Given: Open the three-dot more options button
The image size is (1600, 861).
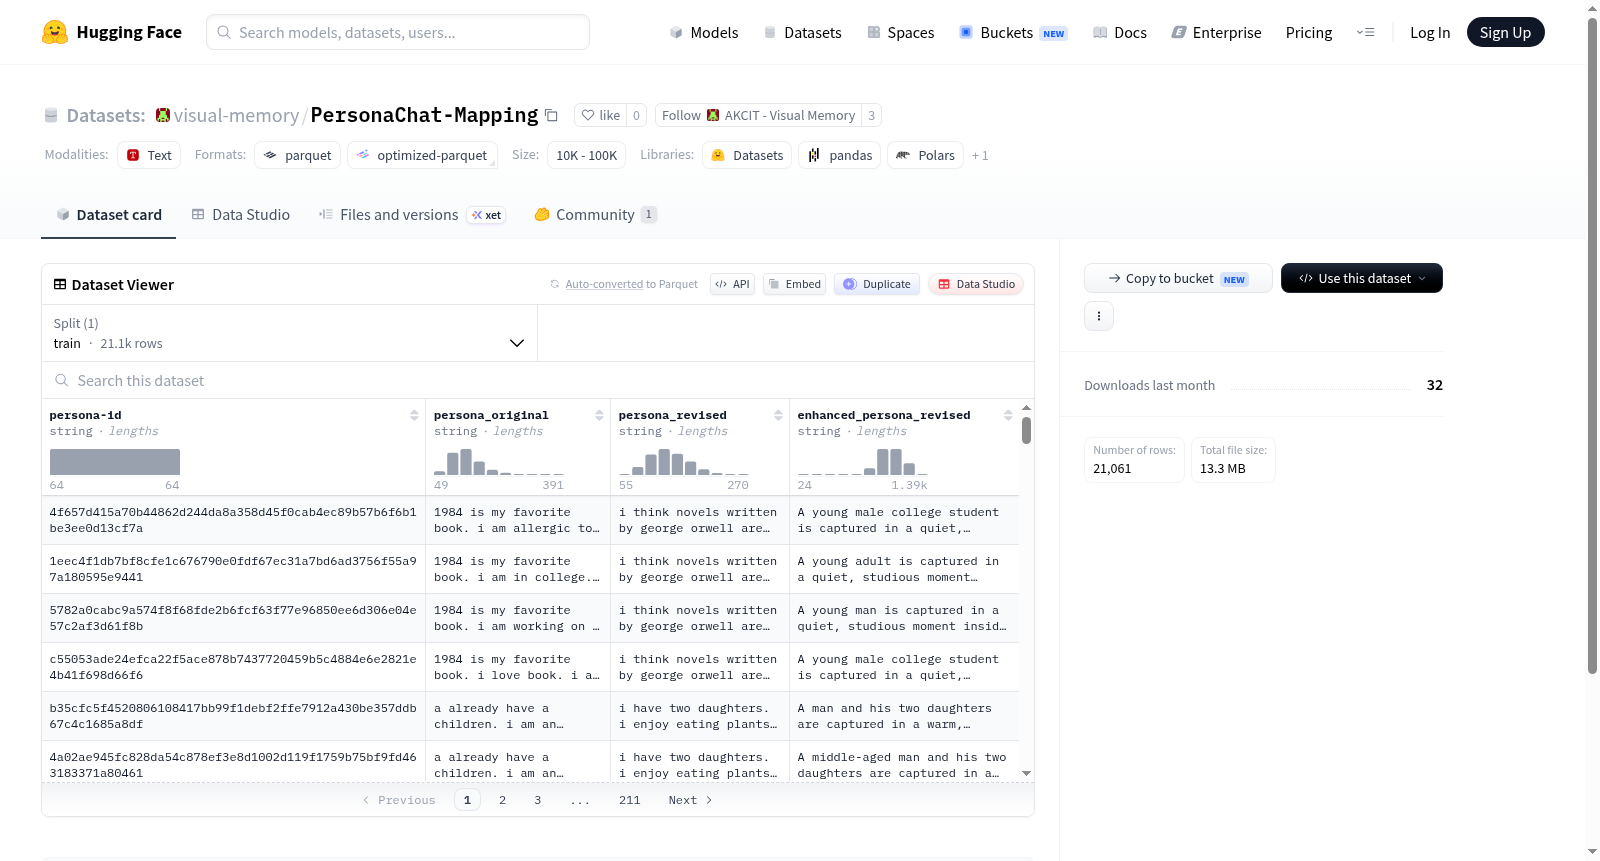Looking at the screenshot, I should 1099,316.
